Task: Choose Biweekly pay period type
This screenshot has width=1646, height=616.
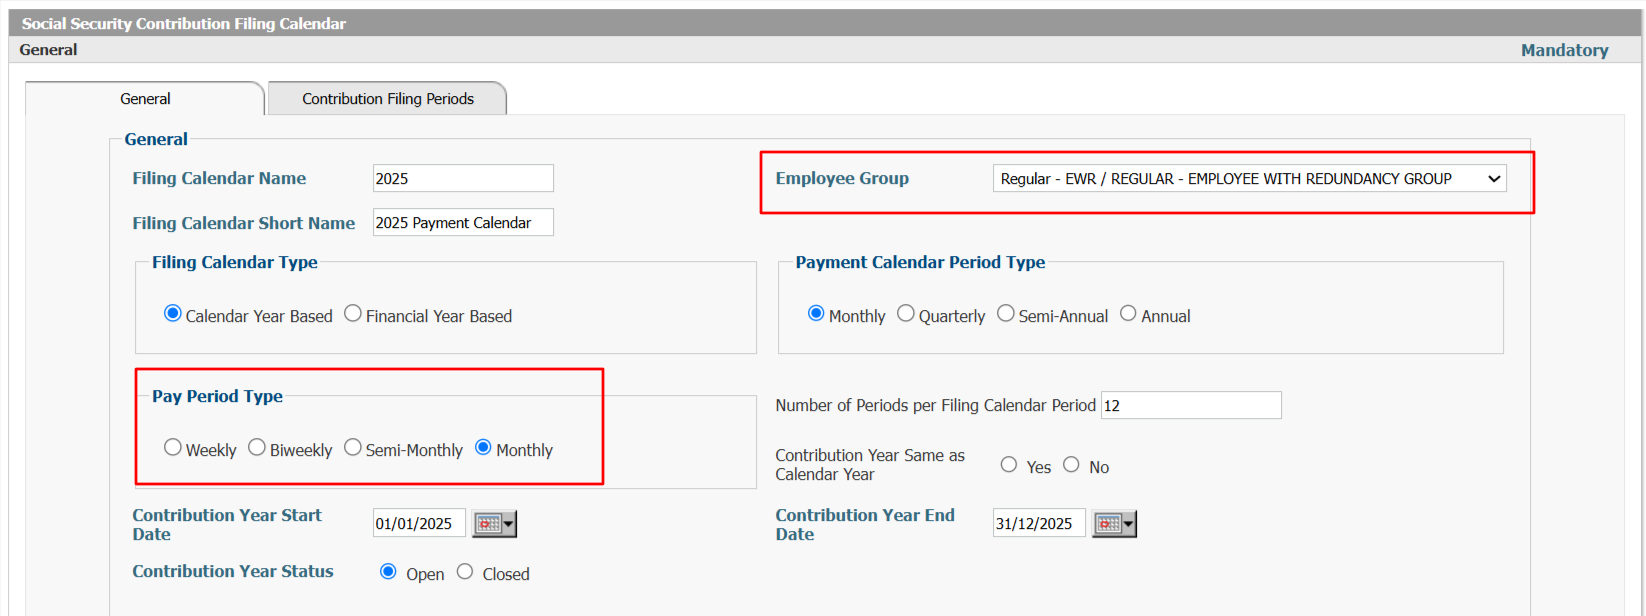Action: coord(257,448)
